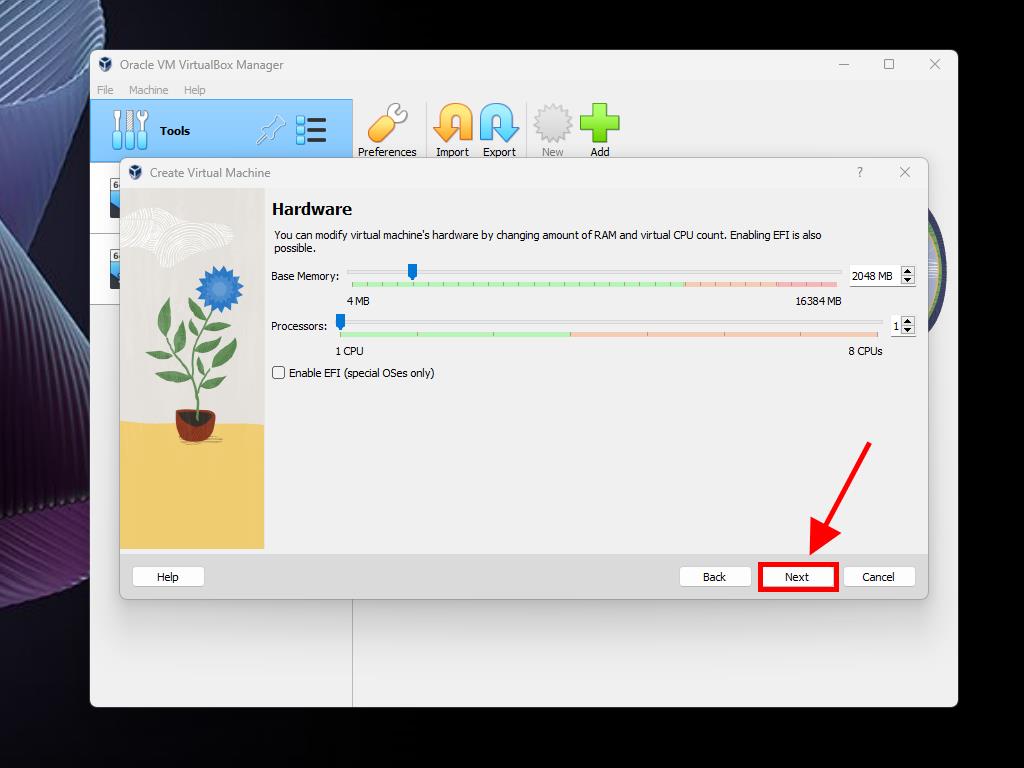Screen dimensions: 1024x768
Task: Open the File menu
Action: tap(105, 90)
